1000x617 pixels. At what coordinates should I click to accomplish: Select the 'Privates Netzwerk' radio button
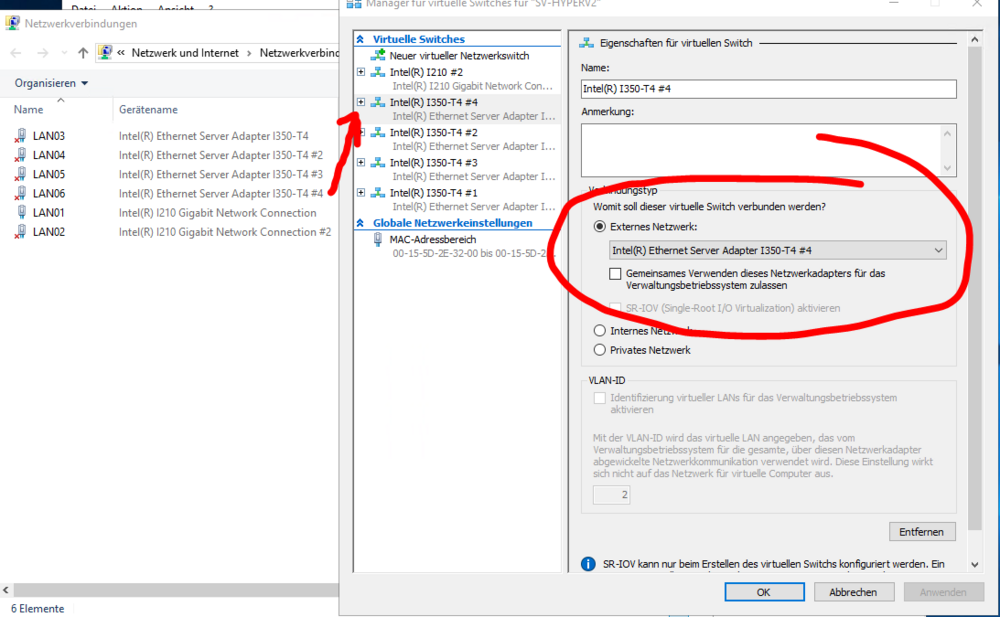pyautogui.click(x=600, y=350)
